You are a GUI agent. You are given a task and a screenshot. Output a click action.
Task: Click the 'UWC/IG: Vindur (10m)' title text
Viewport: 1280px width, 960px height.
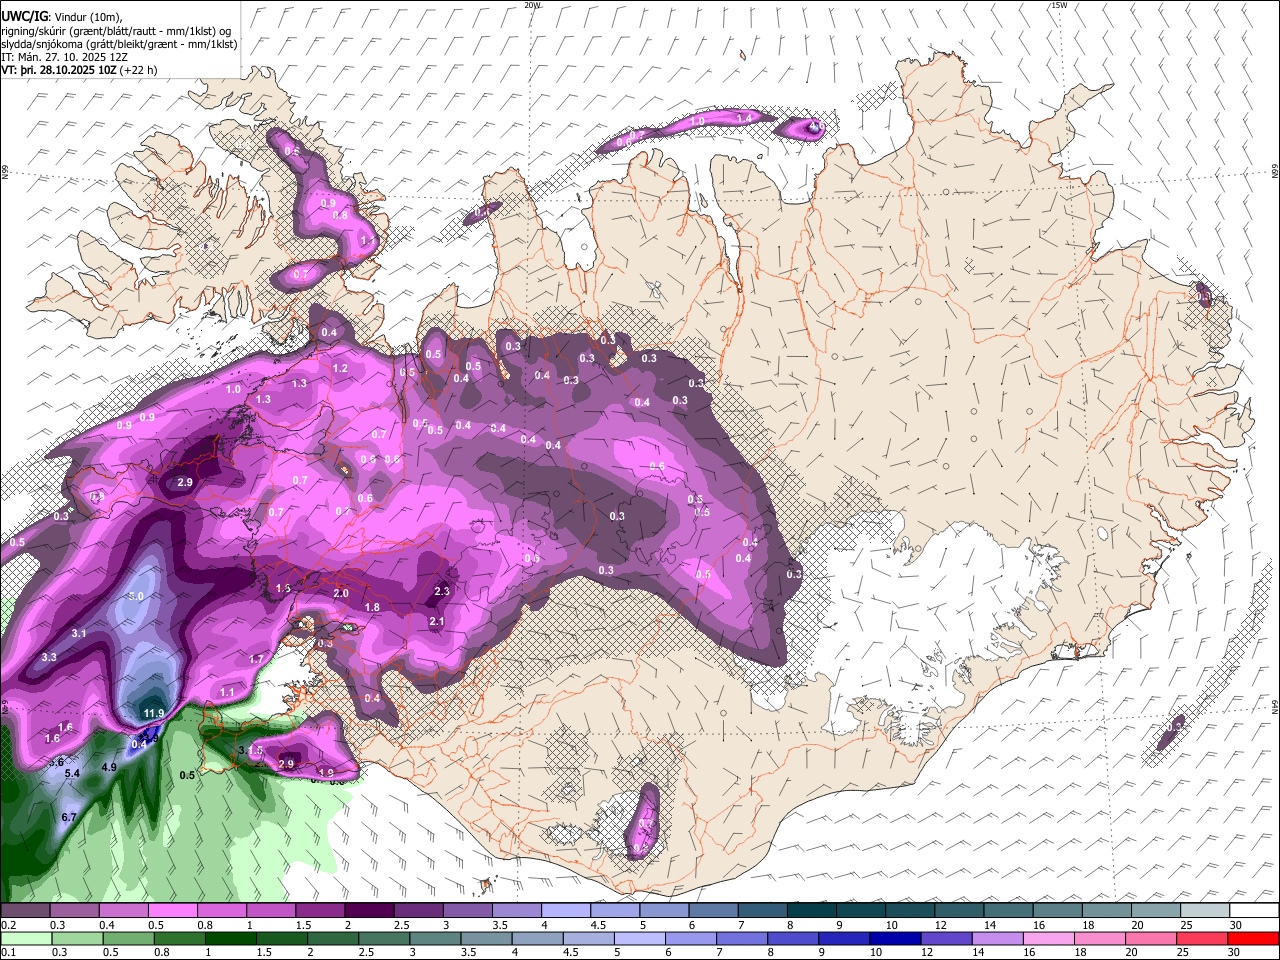(x=61, y=17)
